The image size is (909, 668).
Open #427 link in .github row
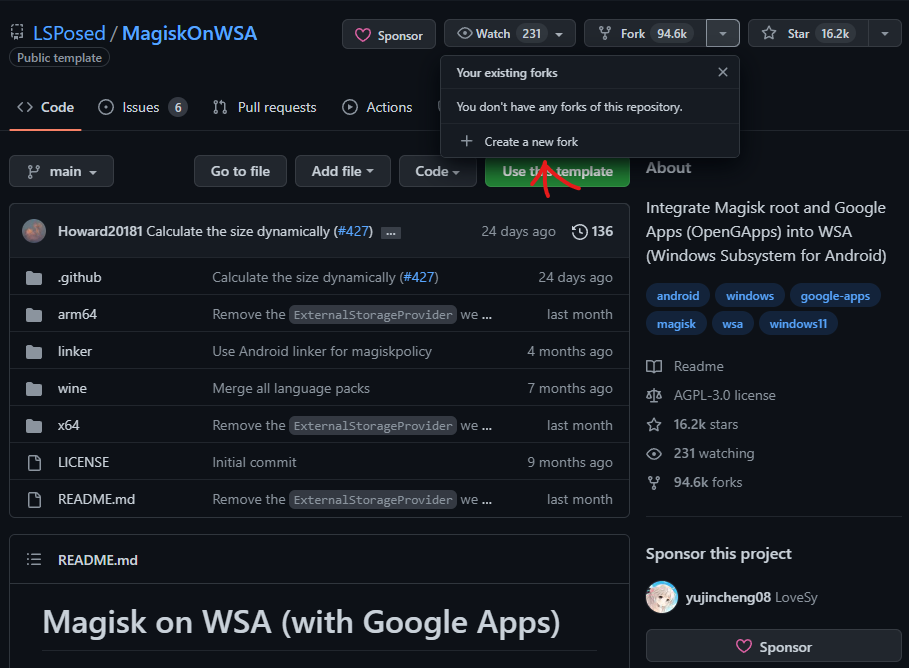[419, 277]
